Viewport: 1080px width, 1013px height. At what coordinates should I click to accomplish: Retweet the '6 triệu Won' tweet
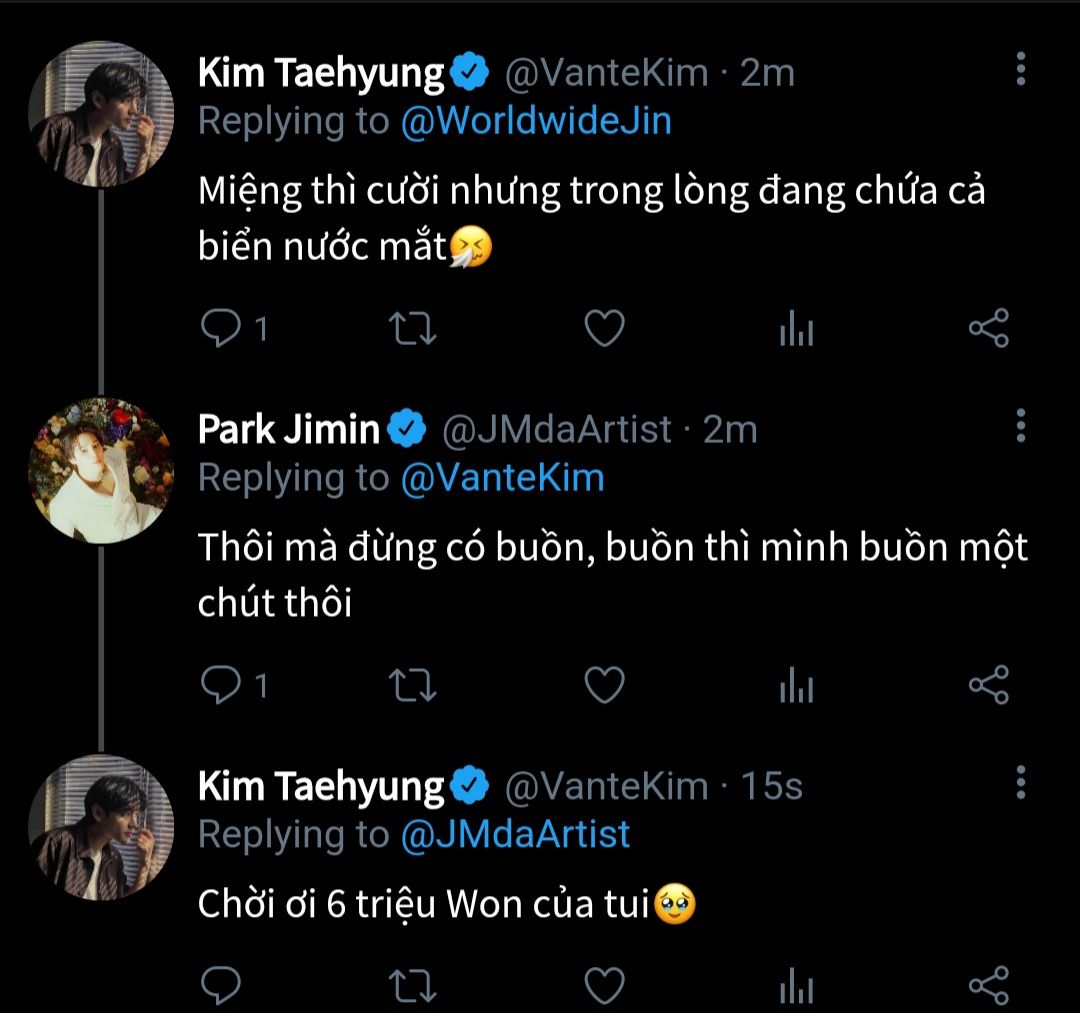[x=411, y=985]
